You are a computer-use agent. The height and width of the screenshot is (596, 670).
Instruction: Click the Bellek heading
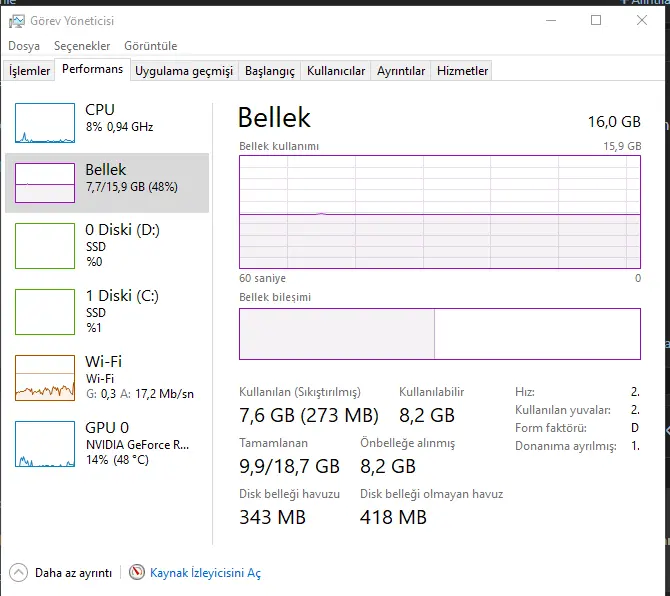pos(274,117)
